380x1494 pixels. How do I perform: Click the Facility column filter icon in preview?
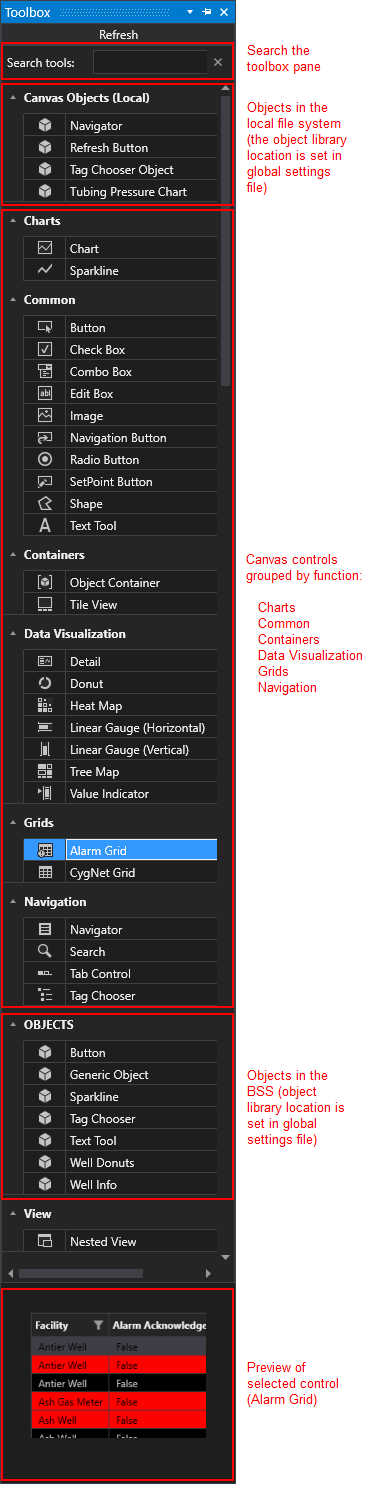coord(98,1325)
